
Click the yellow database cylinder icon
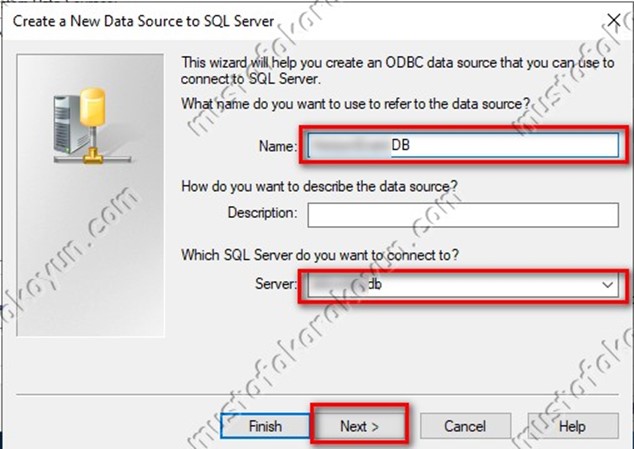coord(93,107)
